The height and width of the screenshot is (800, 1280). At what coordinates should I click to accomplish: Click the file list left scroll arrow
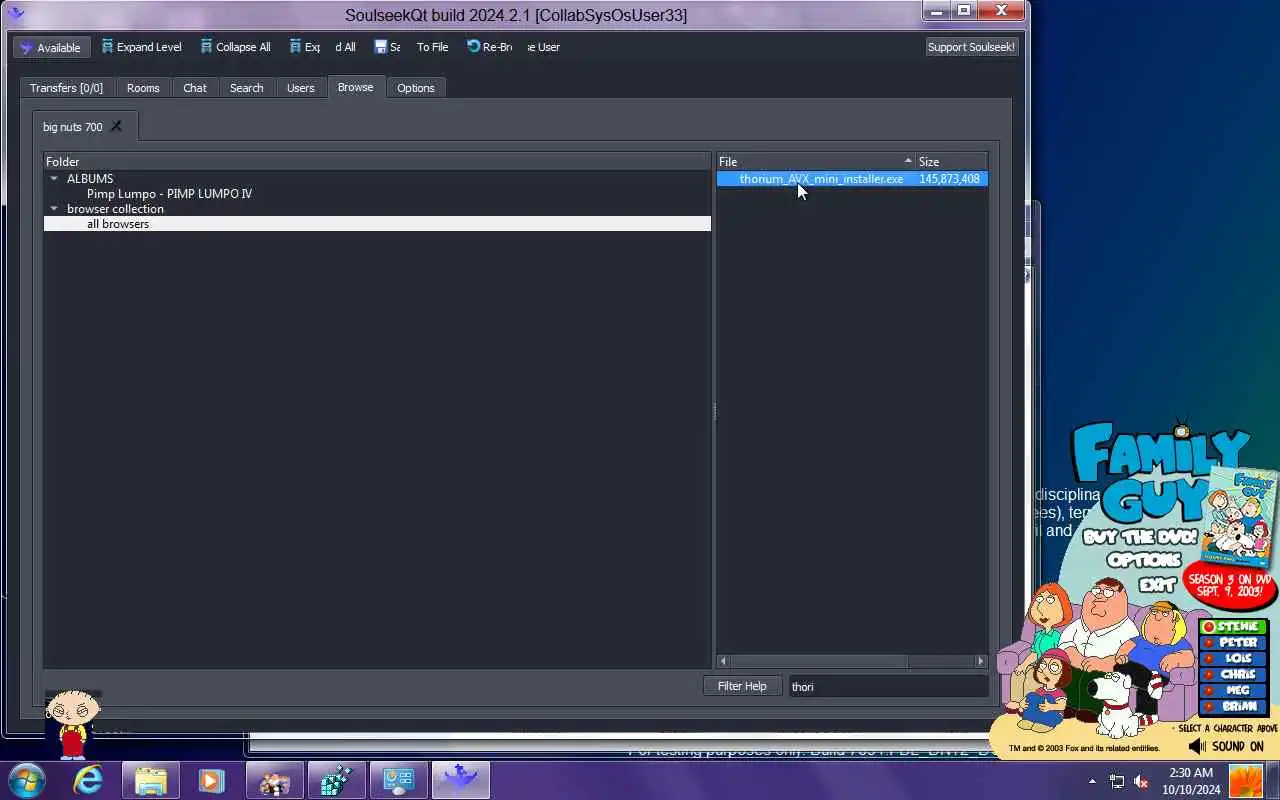[723, 661]
